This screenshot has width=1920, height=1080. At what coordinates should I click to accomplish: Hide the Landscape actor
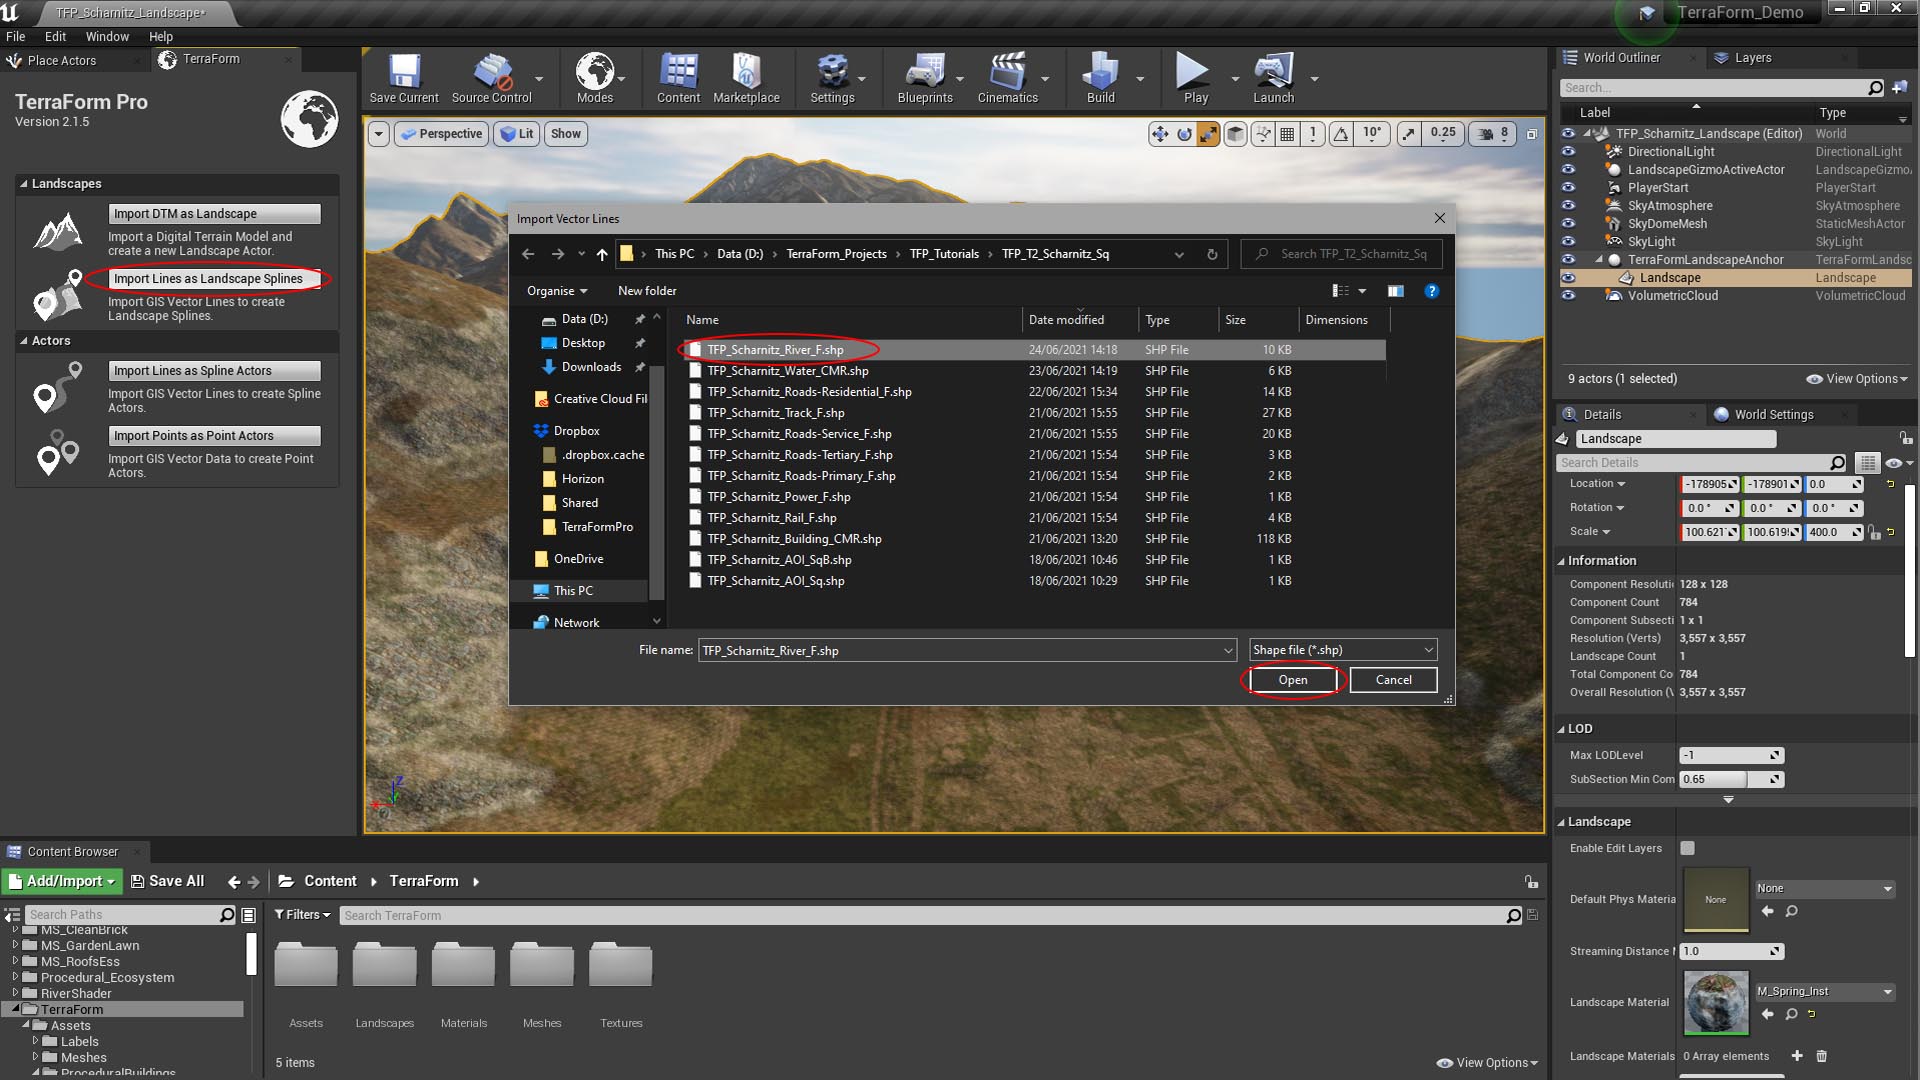[1568, 278]
